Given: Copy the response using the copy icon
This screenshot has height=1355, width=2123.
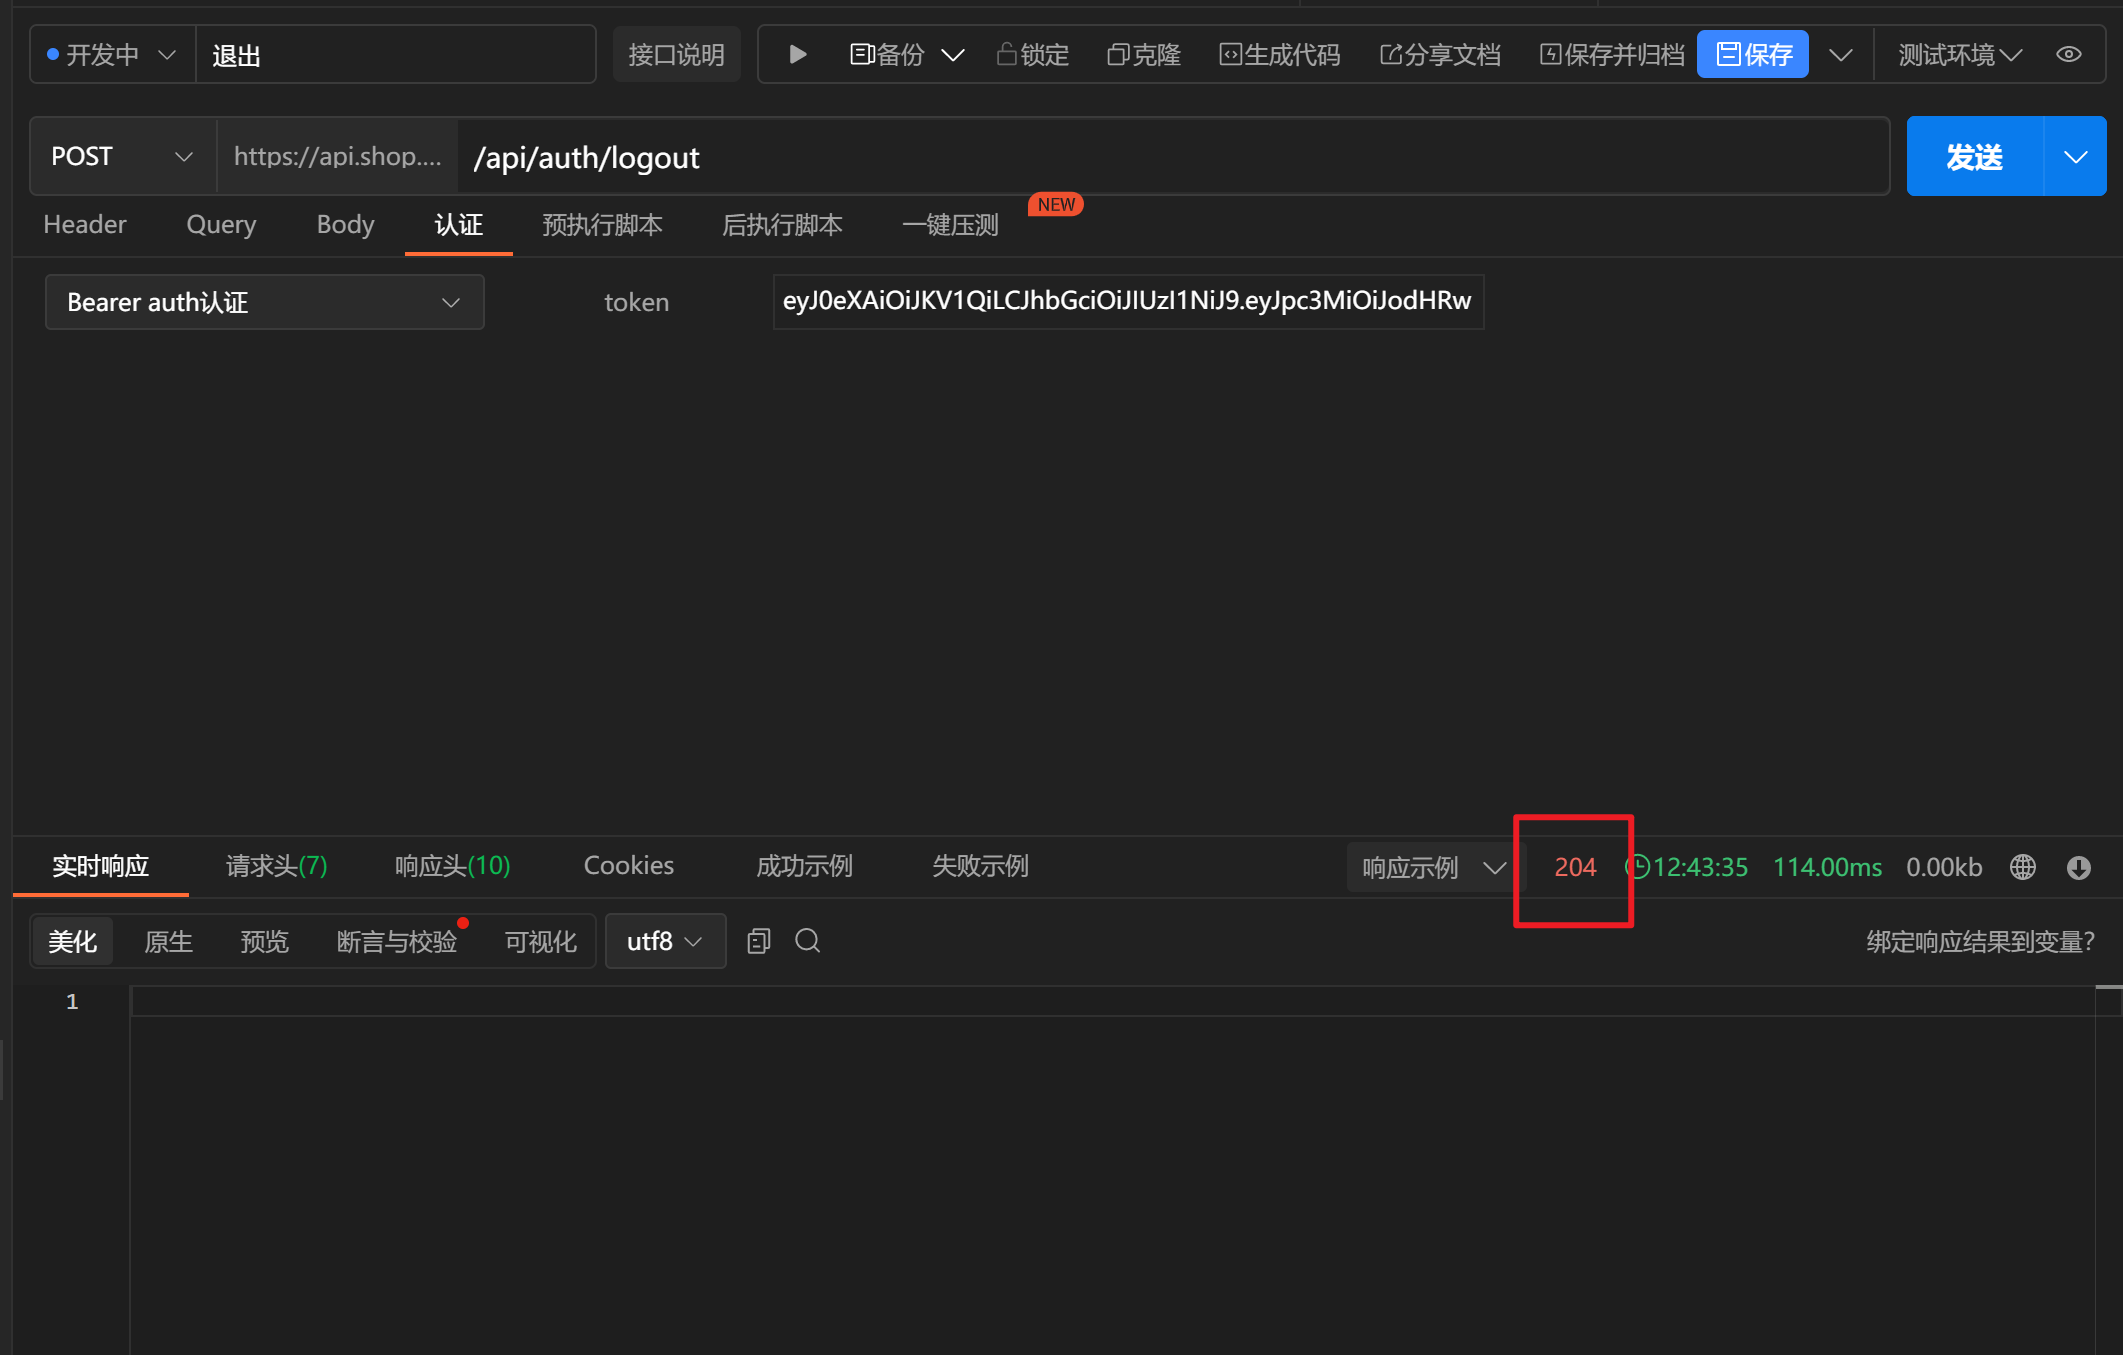Looking at the screenshot, I should point(757,940).
